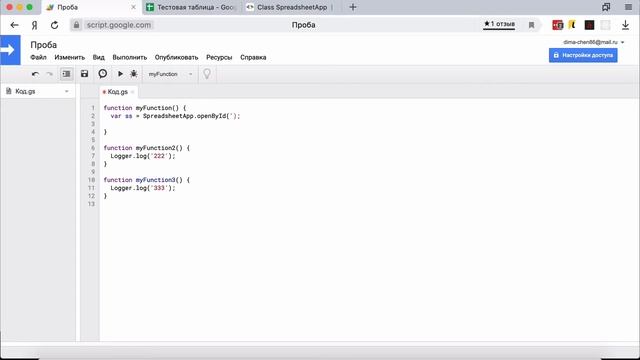Click the yellow extension icon
640x360 pixels.
pos(572,25)
